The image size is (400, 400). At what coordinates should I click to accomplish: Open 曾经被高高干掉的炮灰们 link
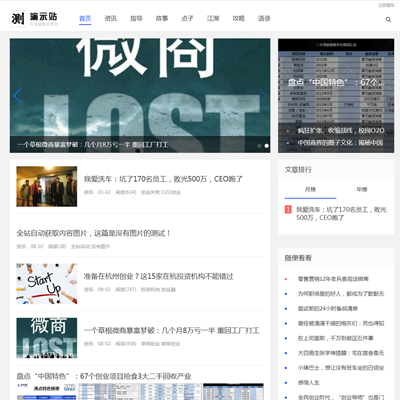pyautogui.click(x=341, y=323)
